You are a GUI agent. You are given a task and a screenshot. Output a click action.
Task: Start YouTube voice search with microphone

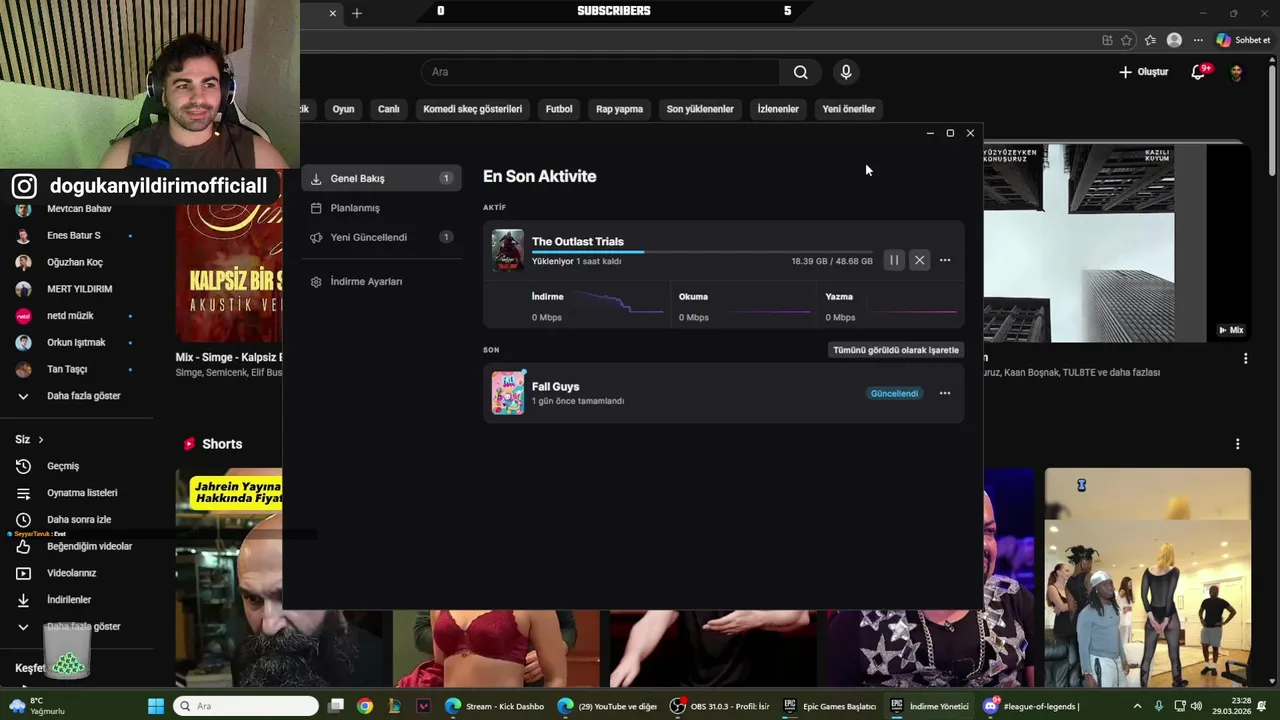point(846,72)
